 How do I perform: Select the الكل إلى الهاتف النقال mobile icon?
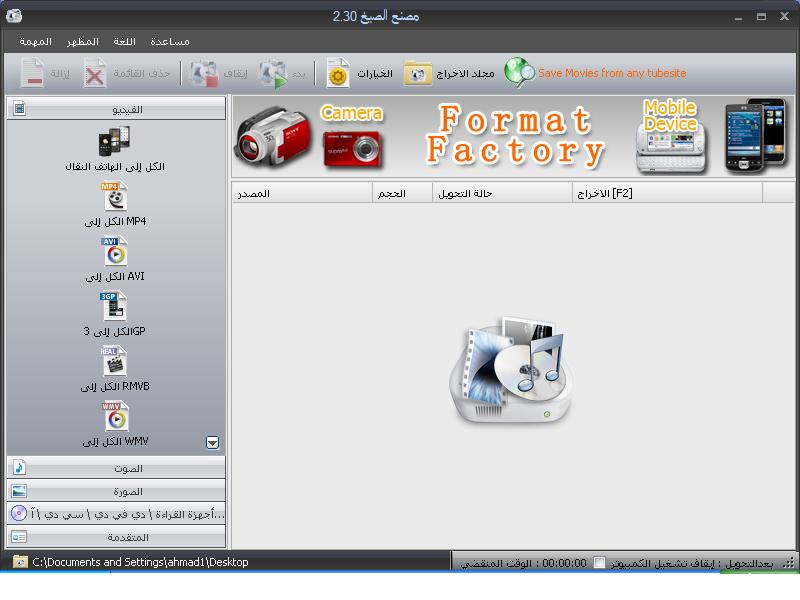click(114, 141)
